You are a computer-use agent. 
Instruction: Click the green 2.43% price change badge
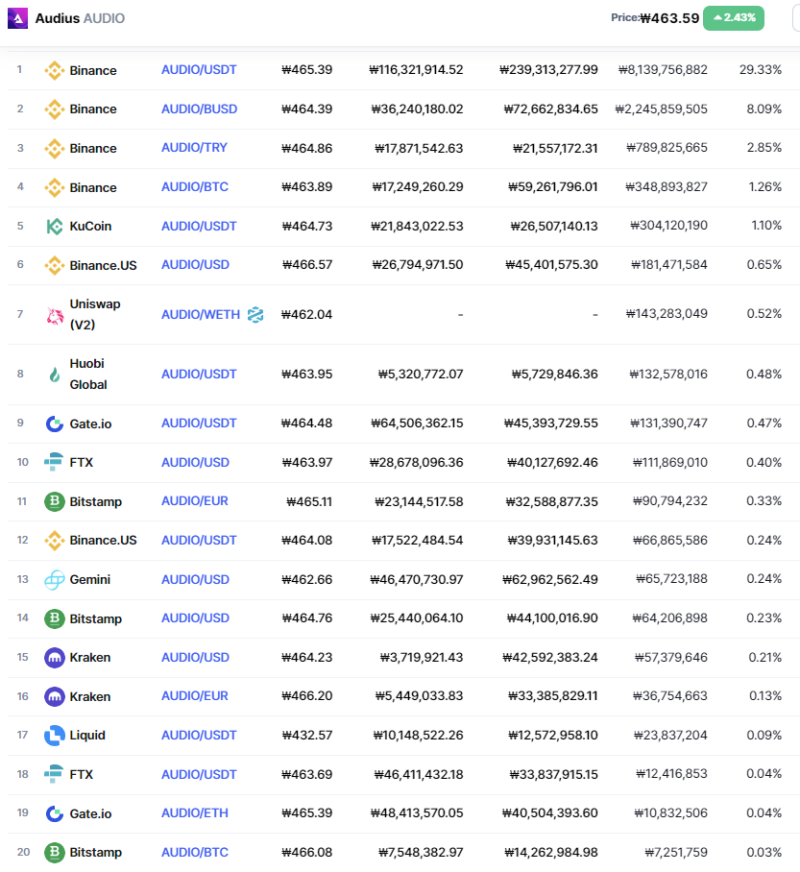point(733,18)
